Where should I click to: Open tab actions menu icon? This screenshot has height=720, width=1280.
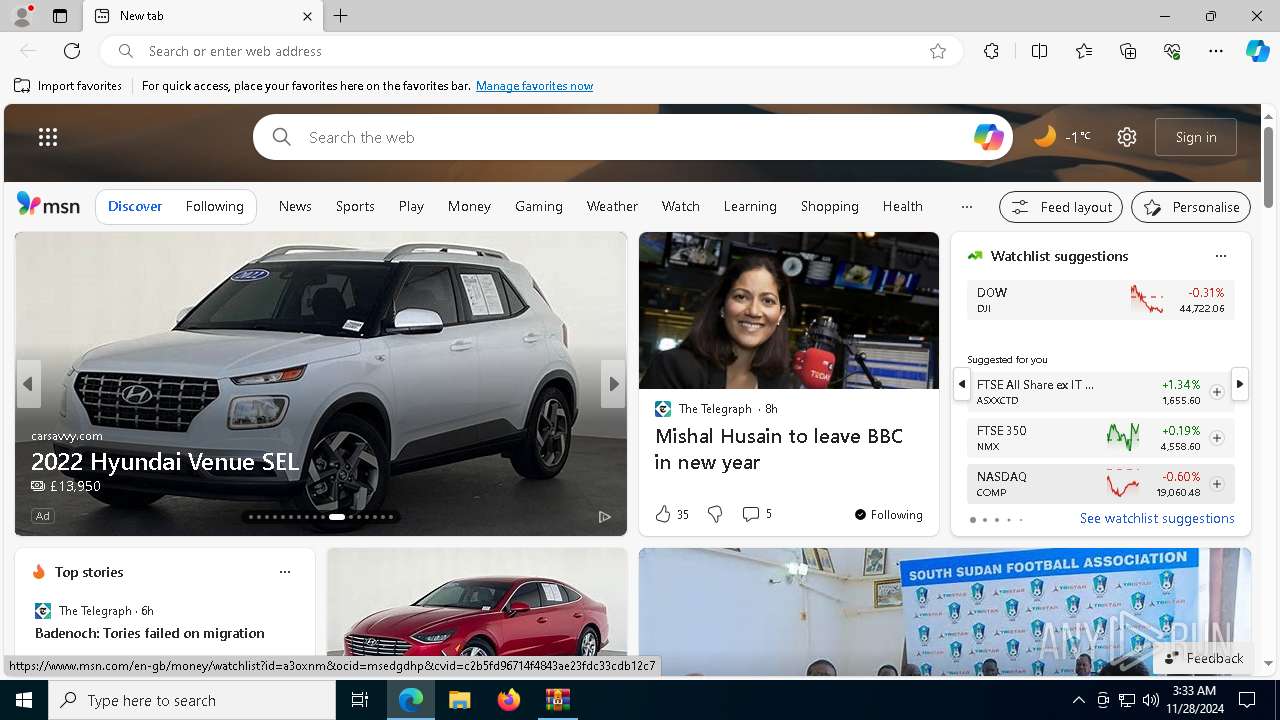tap(60, 16)
